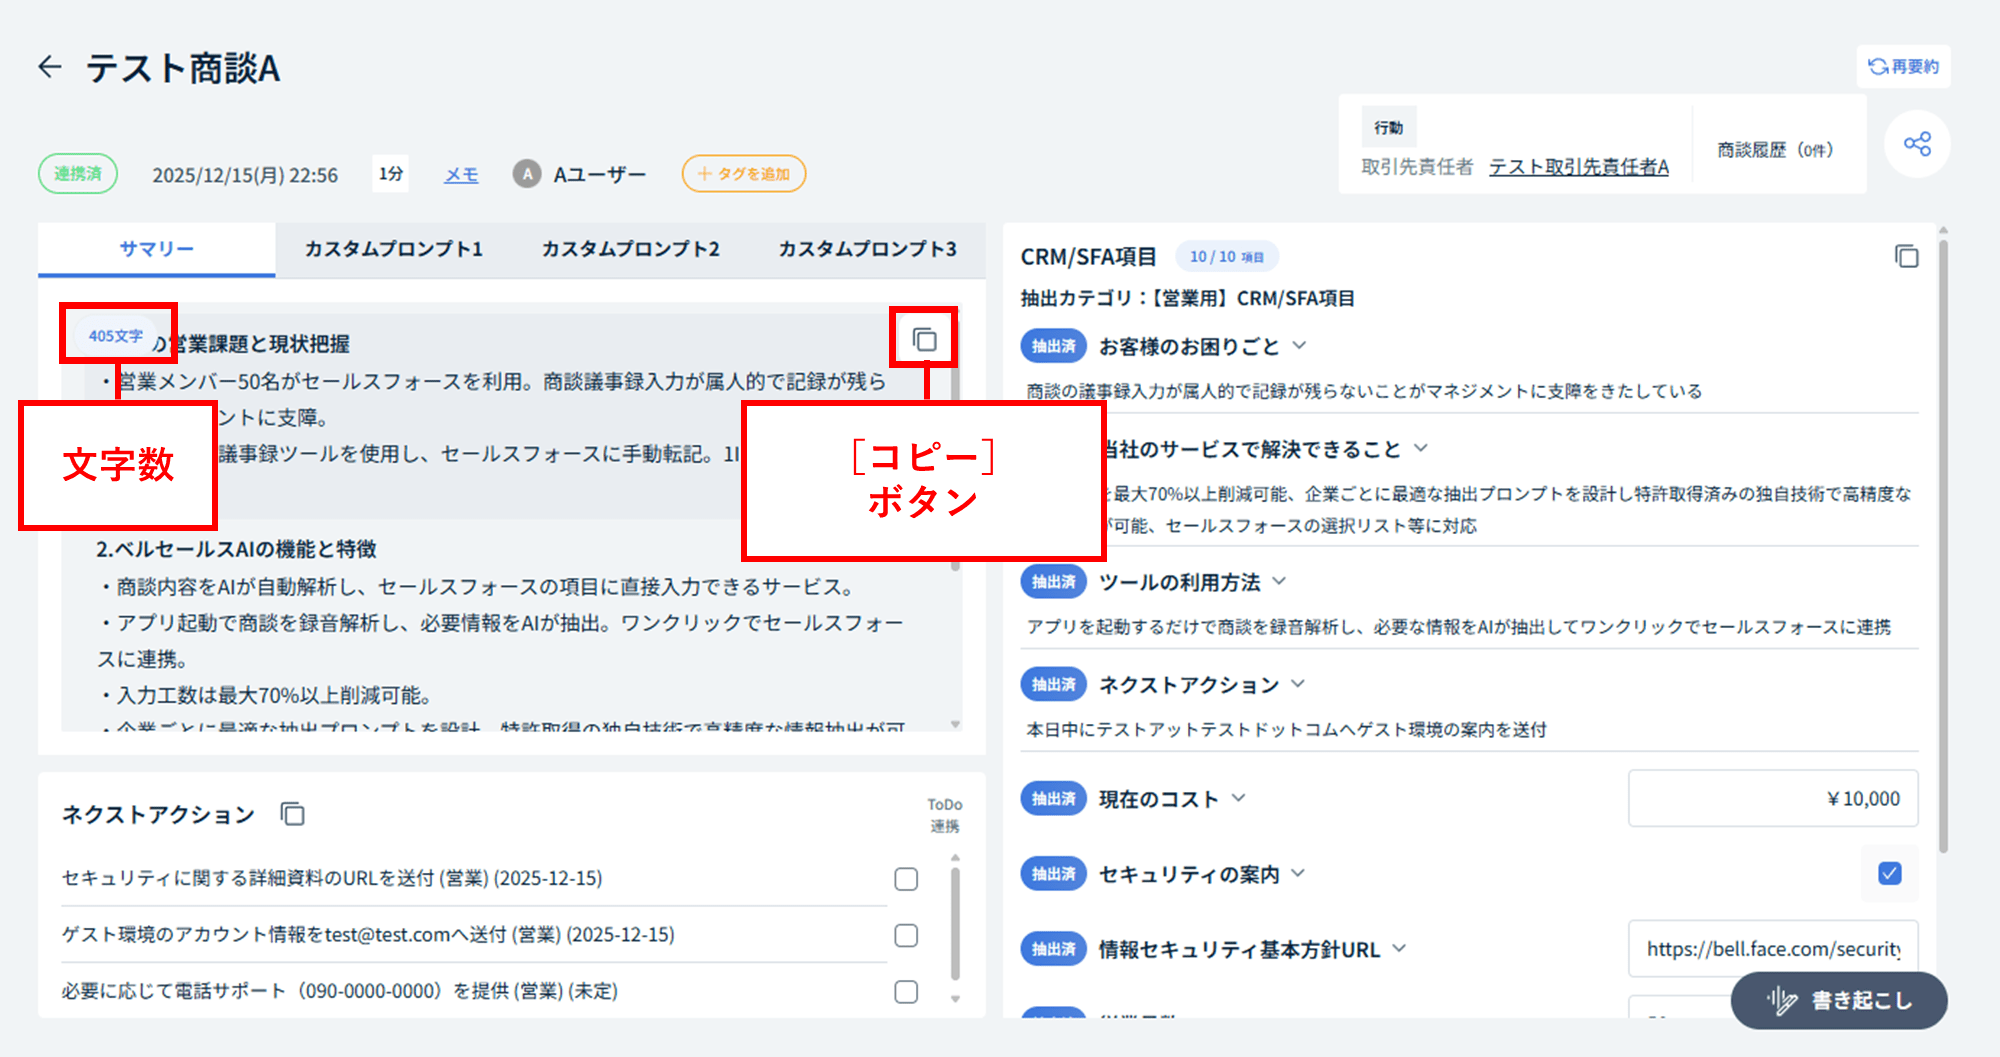Copy the CRM/SFA項目 panel contents

pyautogui.click(x=1906, y=257)
